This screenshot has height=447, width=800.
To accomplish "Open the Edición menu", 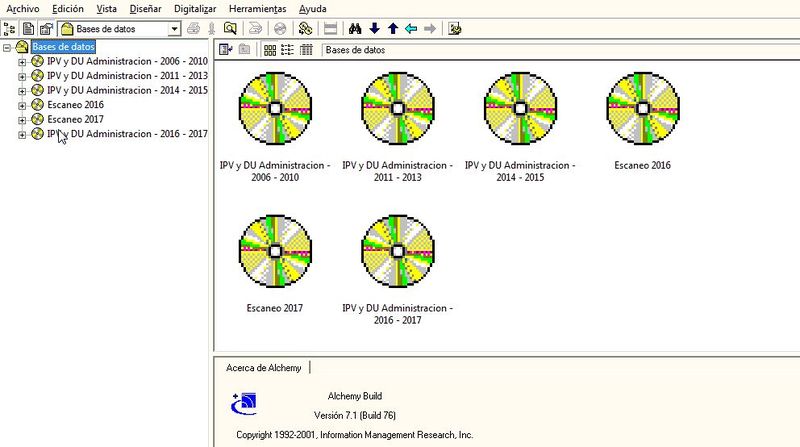I will pyautogui.click(x=67, y=9).
